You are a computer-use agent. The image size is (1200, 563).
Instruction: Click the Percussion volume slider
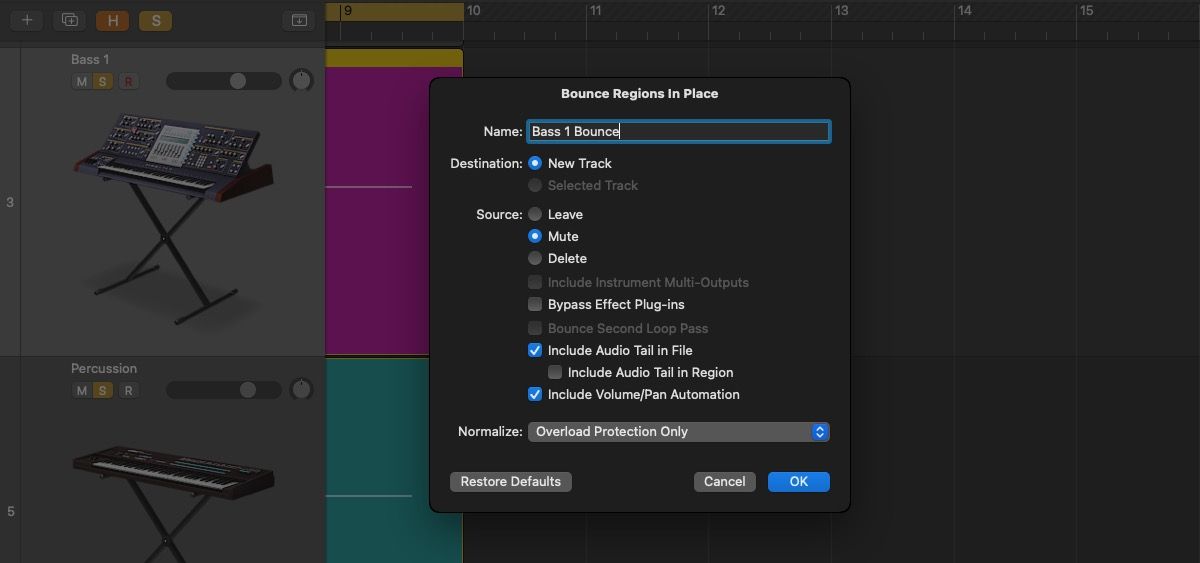(224, 390)
